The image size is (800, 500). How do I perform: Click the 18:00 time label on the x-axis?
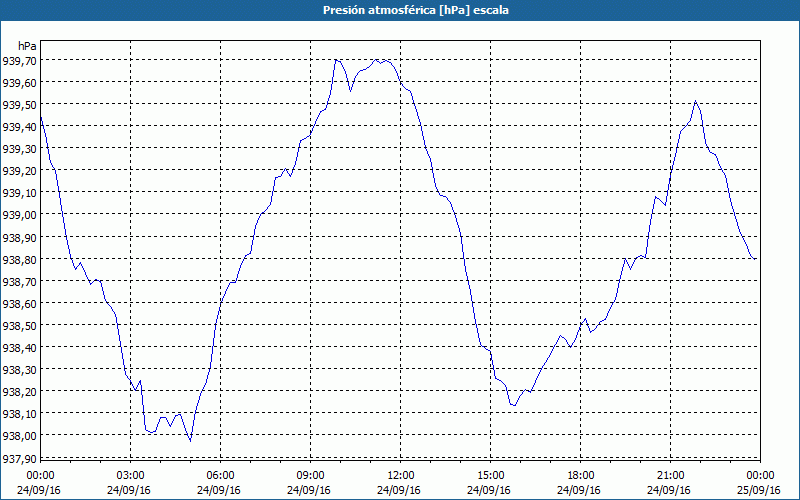(x=581, y=476)
